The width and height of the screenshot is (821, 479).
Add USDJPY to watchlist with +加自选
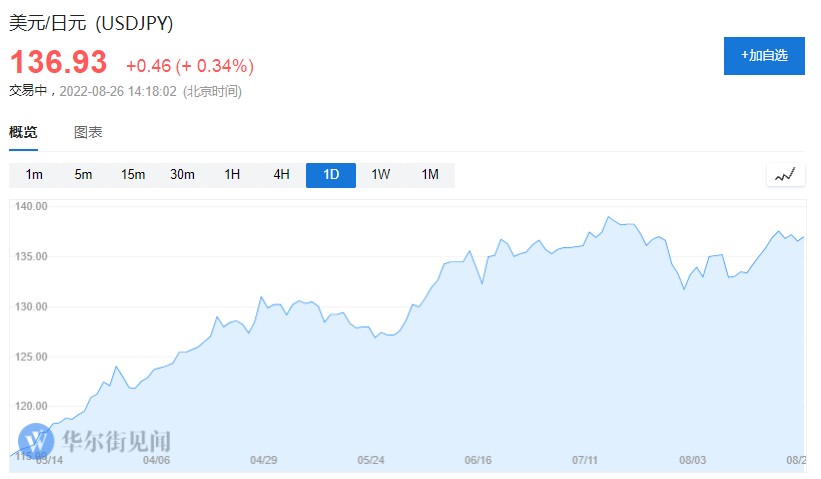click(x=764, y=56)
